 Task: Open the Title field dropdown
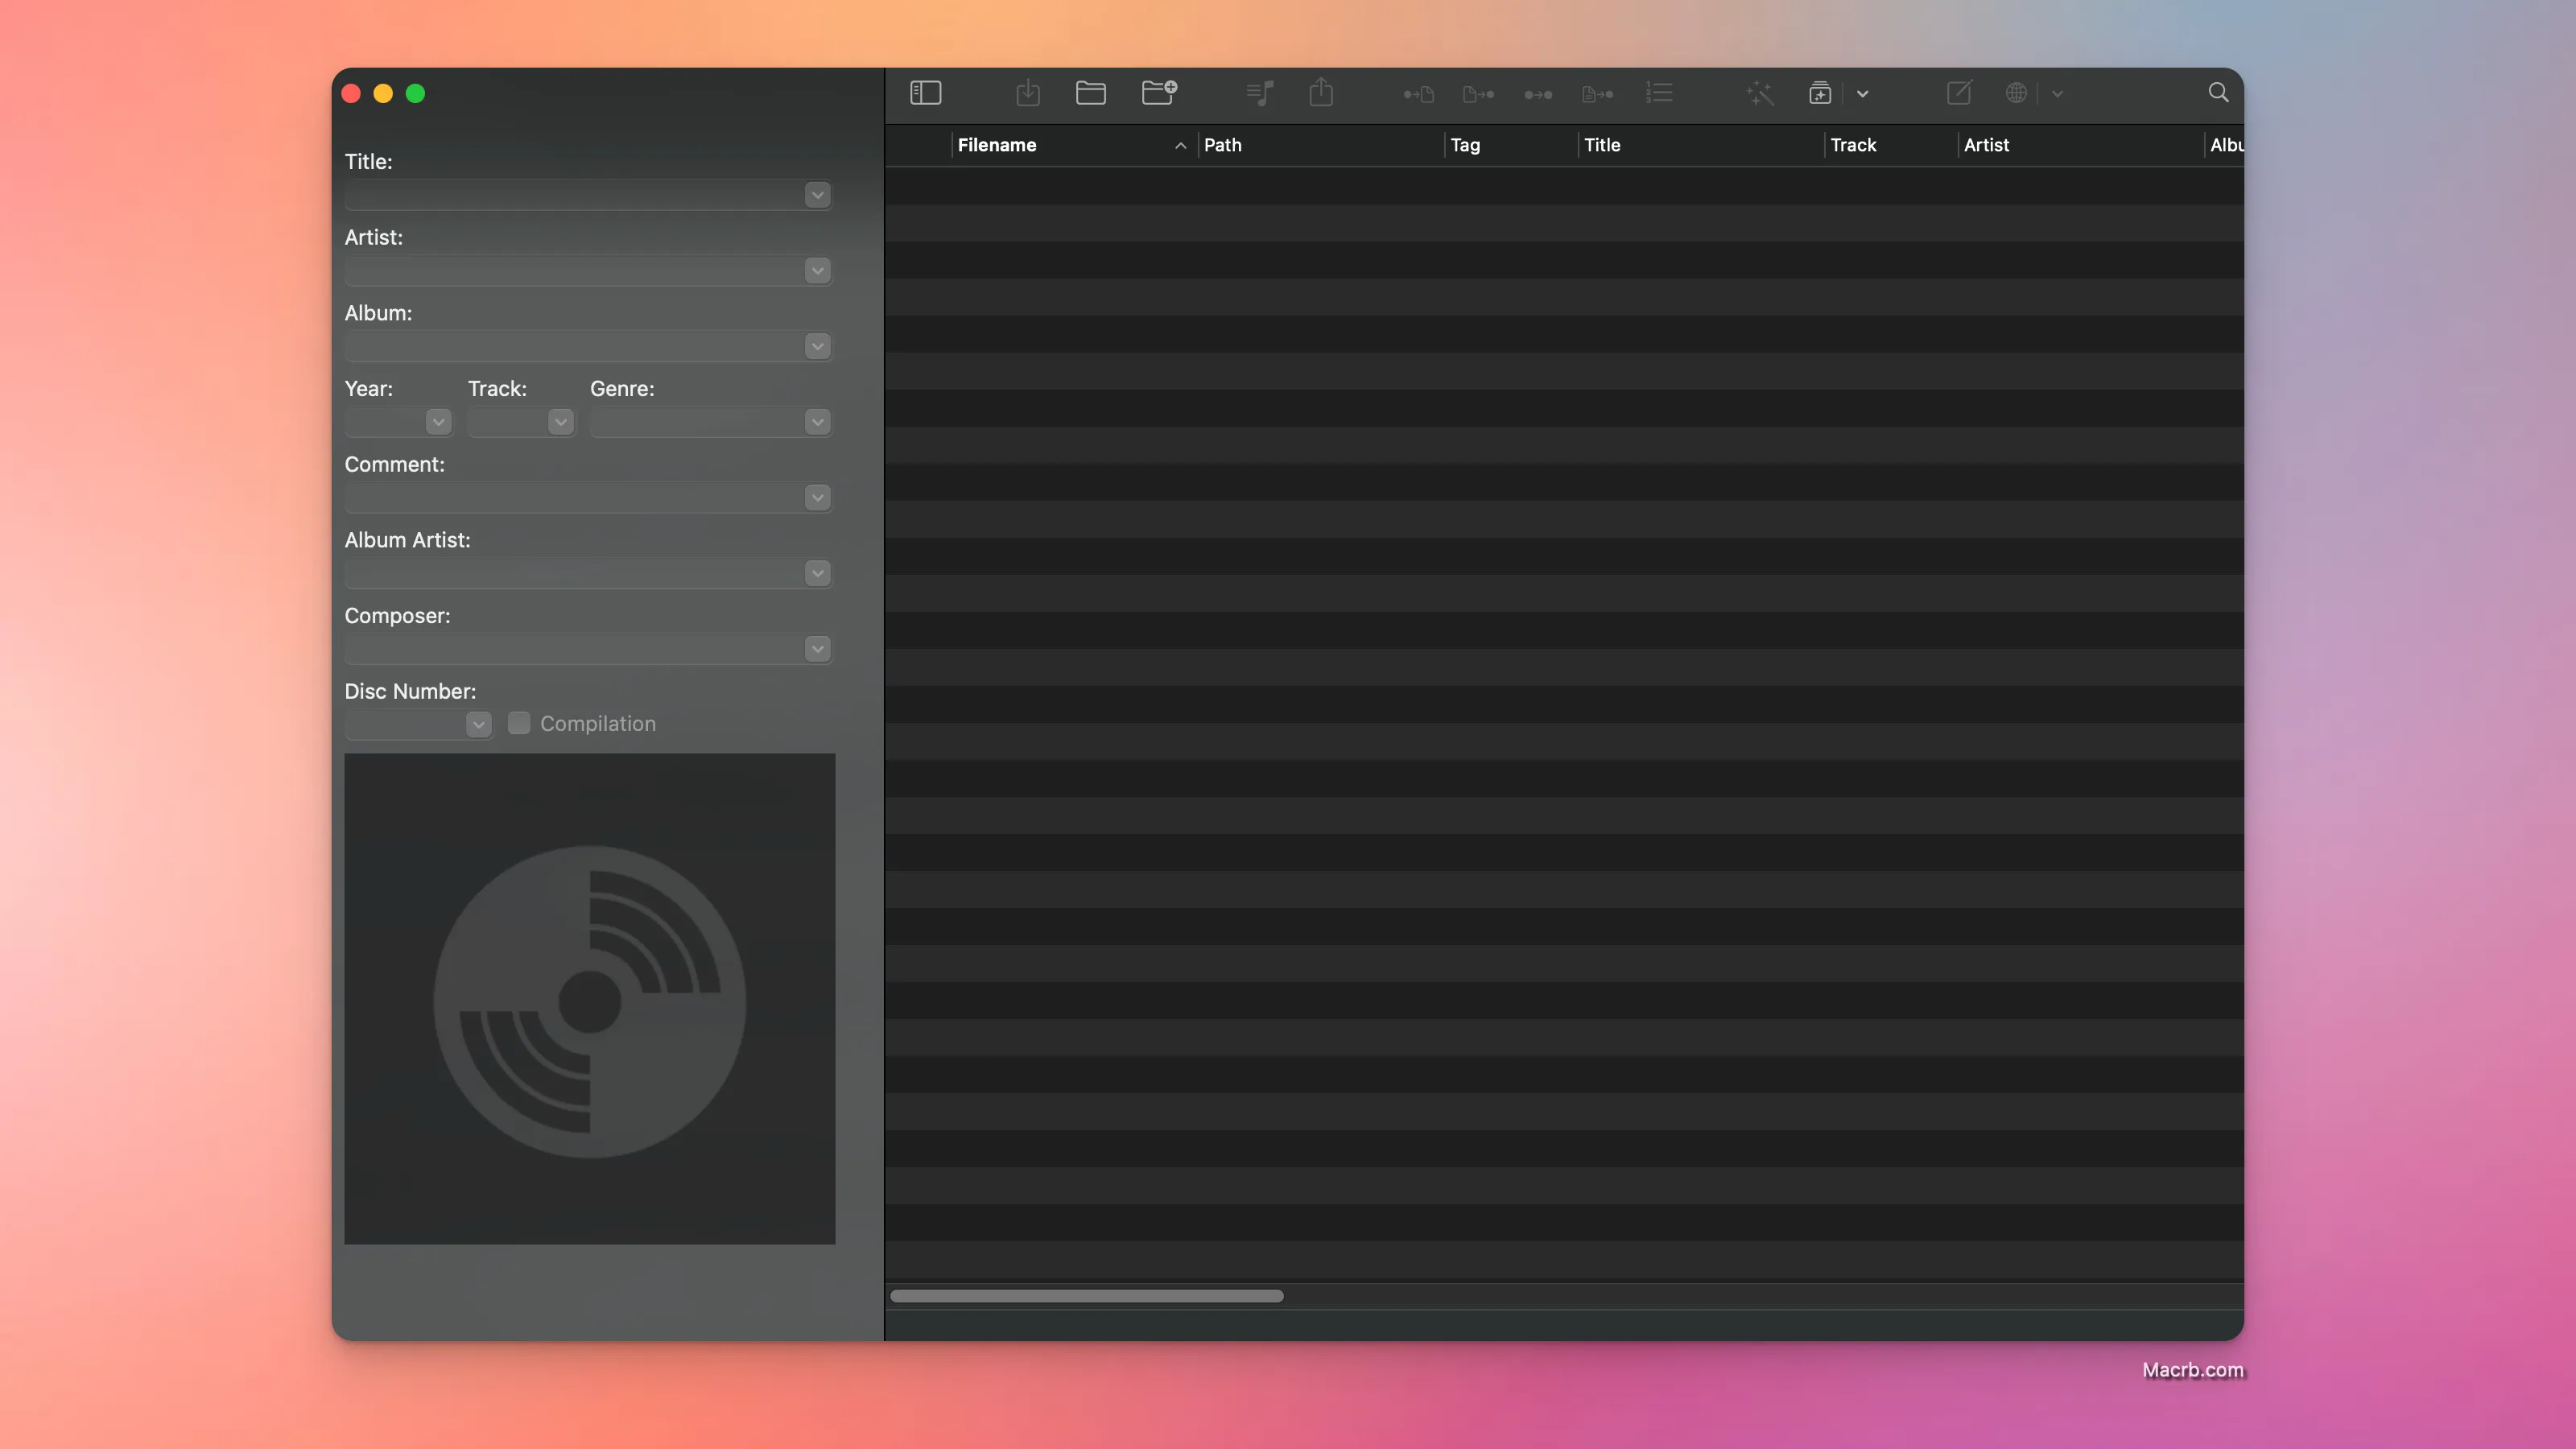[817, 195]
